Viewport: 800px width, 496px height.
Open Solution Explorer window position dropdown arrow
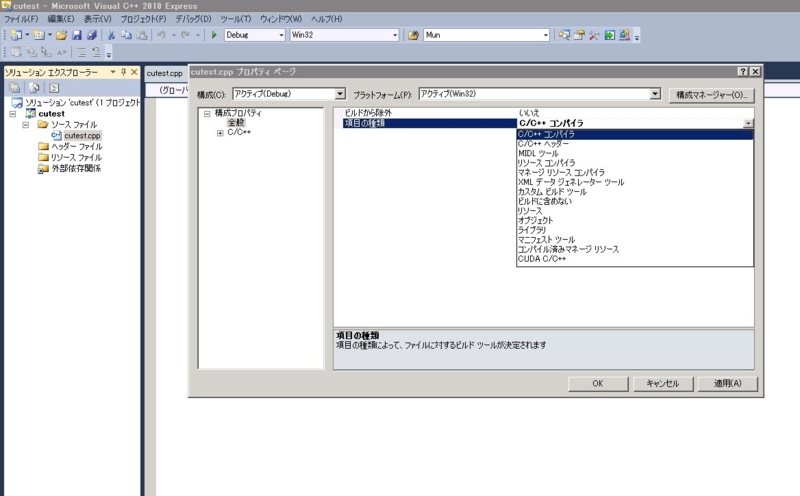[113, 72]
